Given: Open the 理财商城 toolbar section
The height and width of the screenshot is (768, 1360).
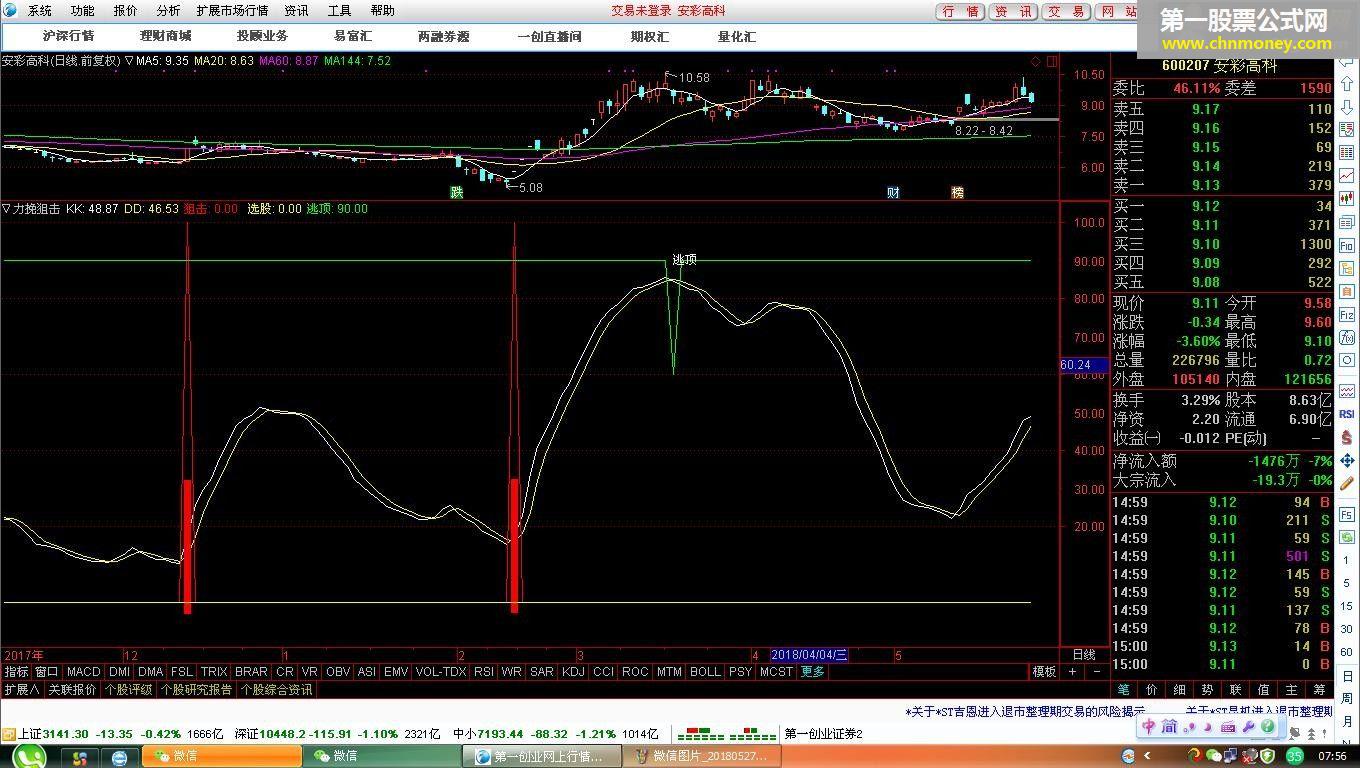Looking at the screenshot, I should pyautogui.click(x=165, y=36).
